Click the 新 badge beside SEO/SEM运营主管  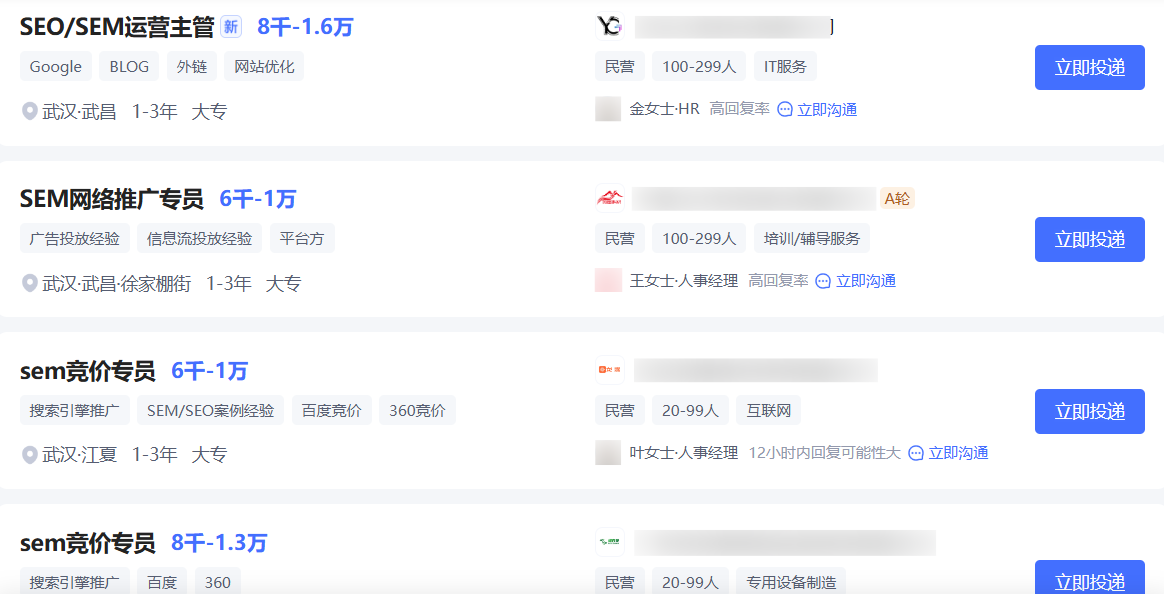[231, 27]
